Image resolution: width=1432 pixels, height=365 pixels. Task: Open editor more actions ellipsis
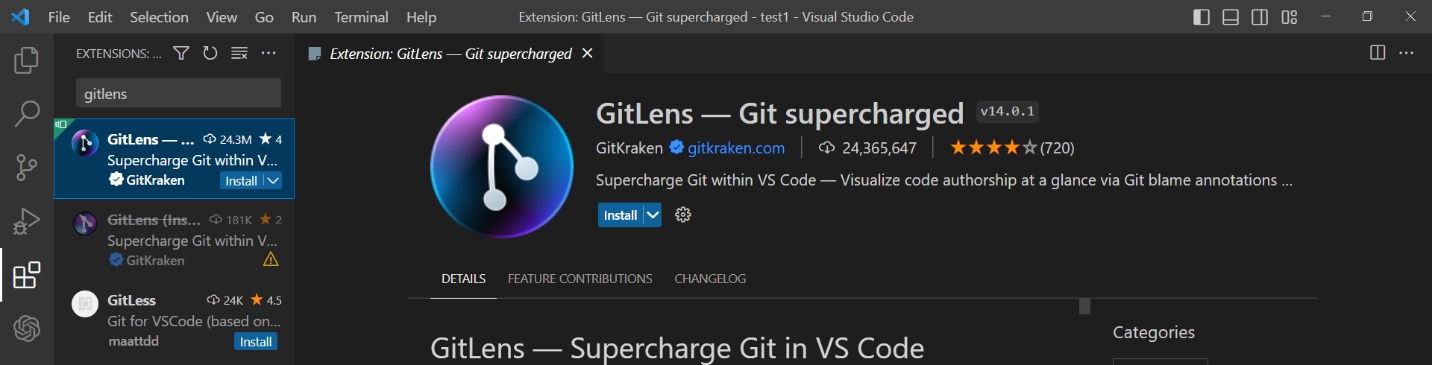tap(1407, 53)
